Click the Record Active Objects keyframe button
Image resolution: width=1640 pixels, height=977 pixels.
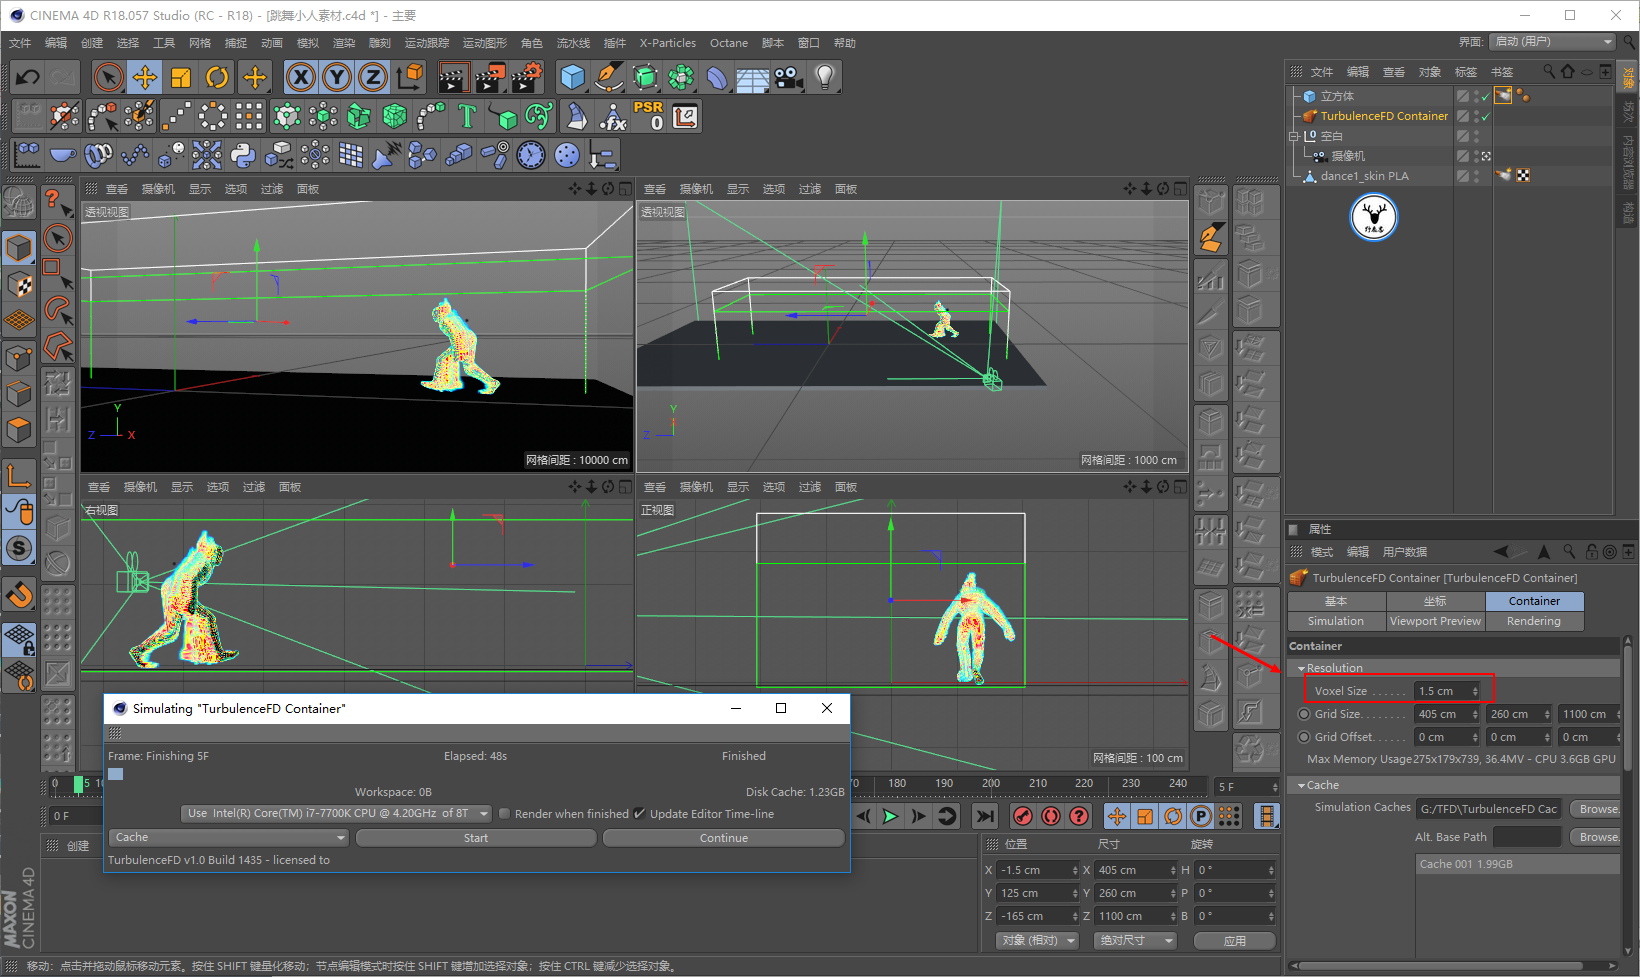(x=1022, y=816)
